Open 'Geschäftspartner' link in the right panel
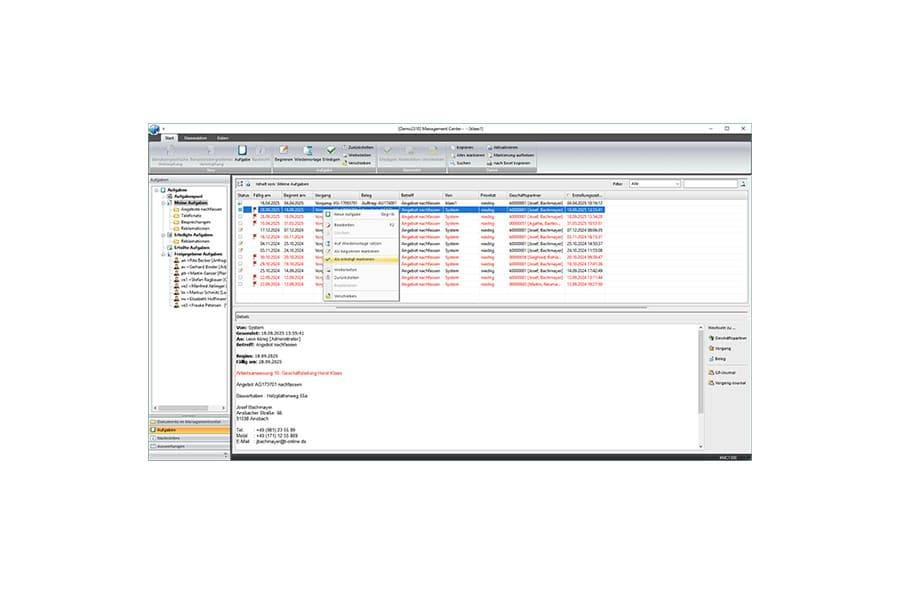This screenshot has height=600, width=900. click(729, 338)
